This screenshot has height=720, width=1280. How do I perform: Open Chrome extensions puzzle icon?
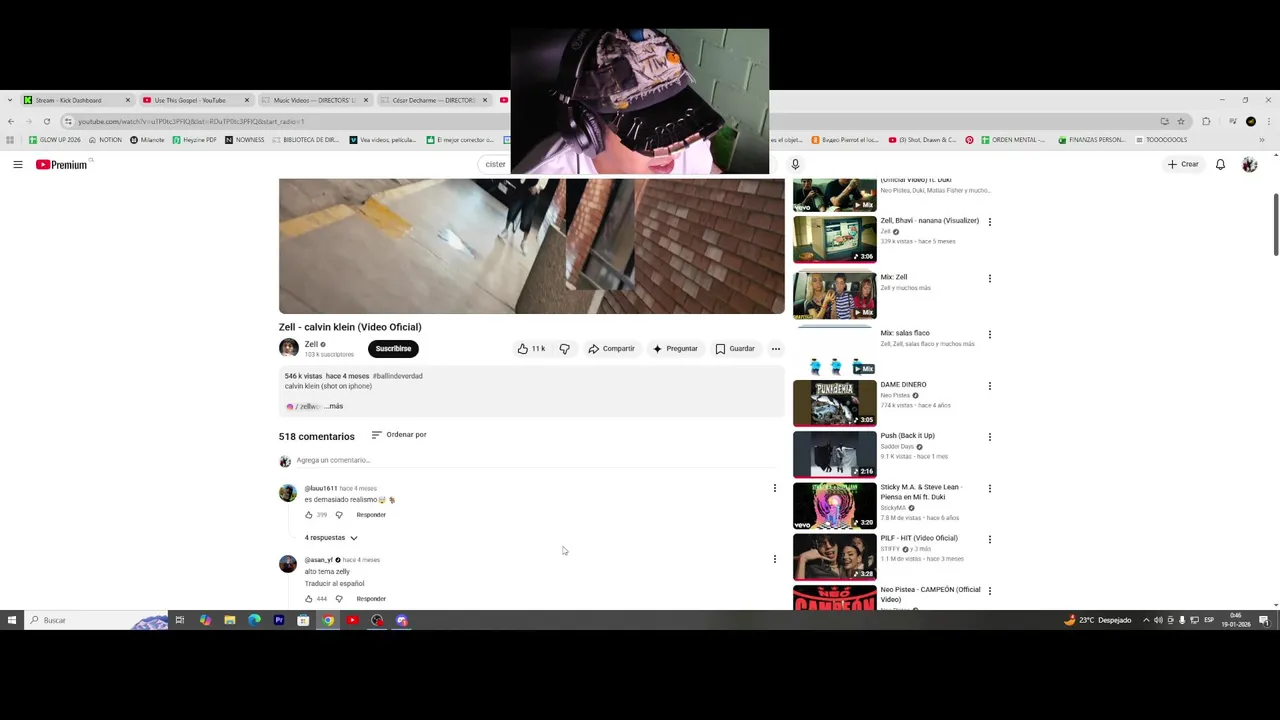pos(1206,121)
